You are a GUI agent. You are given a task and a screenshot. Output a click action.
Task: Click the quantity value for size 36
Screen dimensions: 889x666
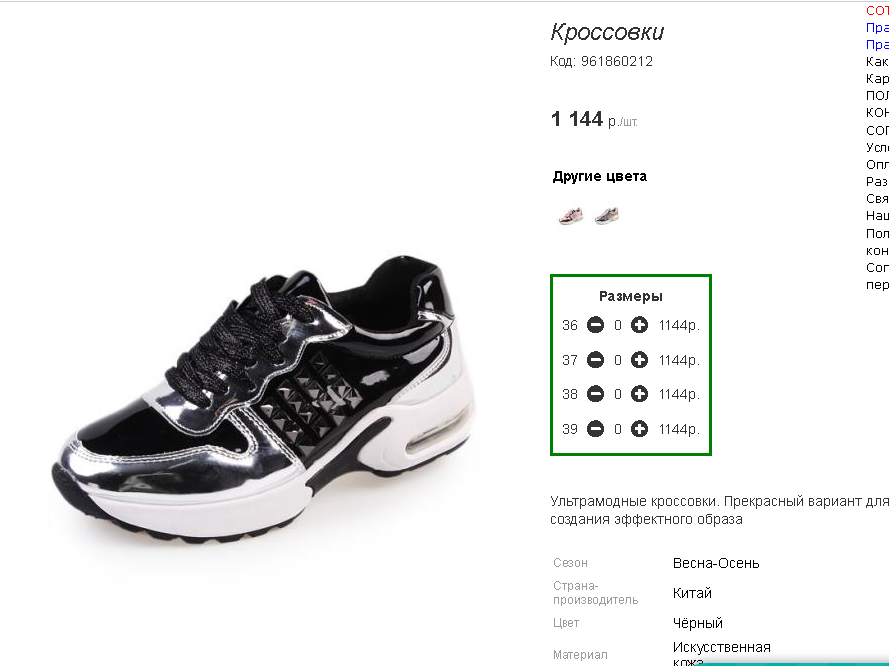(x=617, y=325)
